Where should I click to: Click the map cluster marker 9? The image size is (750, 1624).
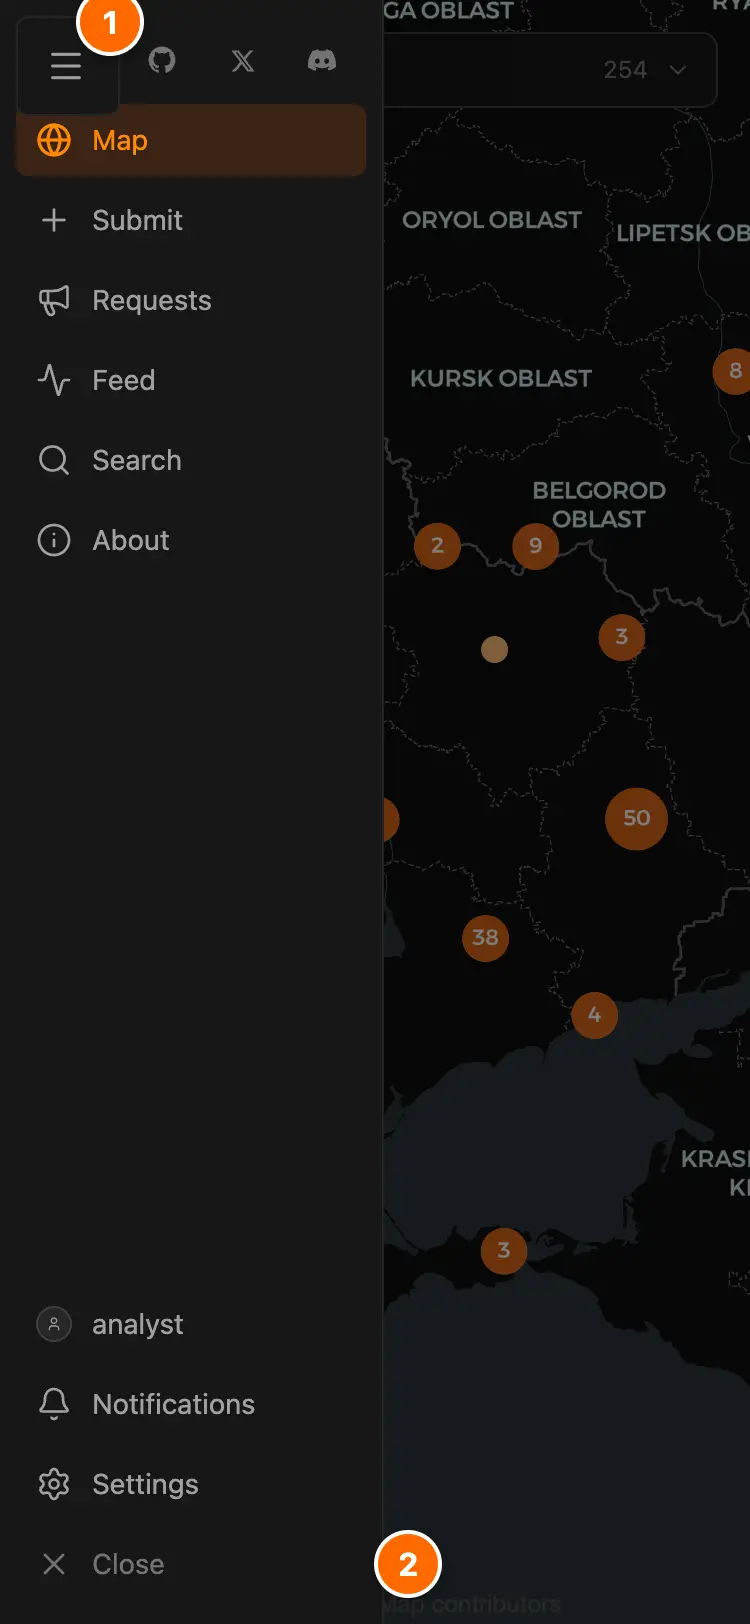click(535, 545)
